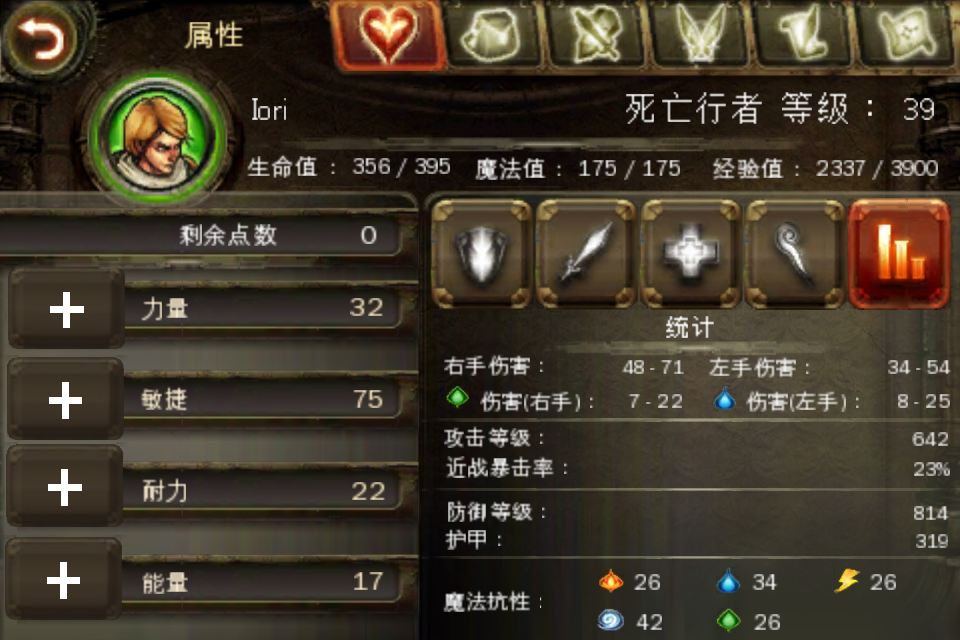Screen dimensions: 960x640
Task: Tap the back arrow button
Action: point(41,38)
